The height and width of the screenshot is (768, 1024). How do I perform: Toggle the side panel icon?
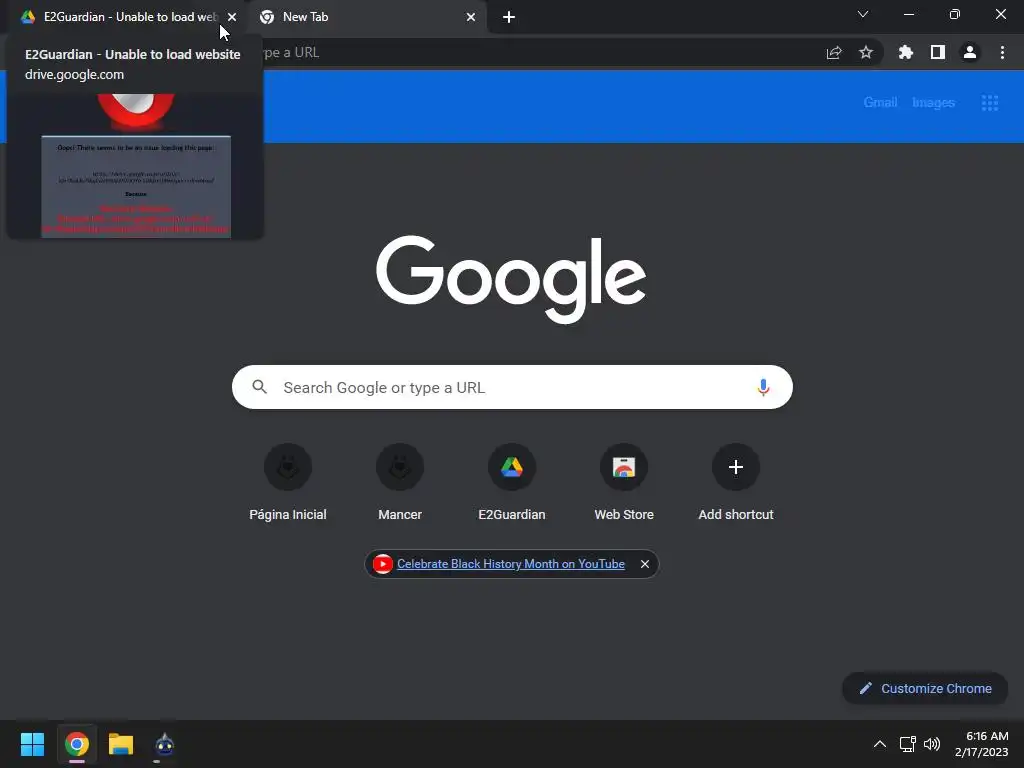click(937, 52)
